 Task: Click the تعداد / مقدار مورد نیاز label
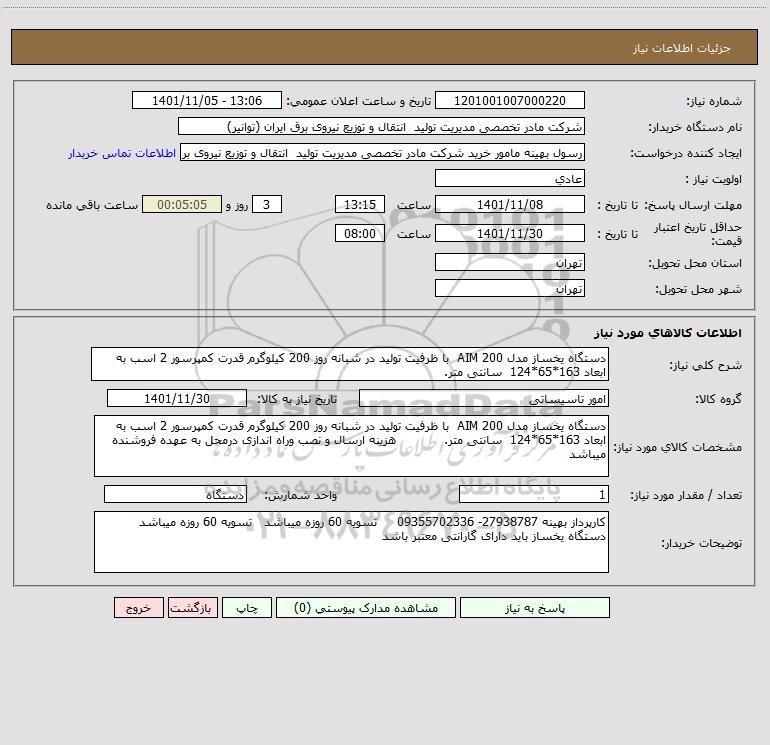(x=686, y=496)
